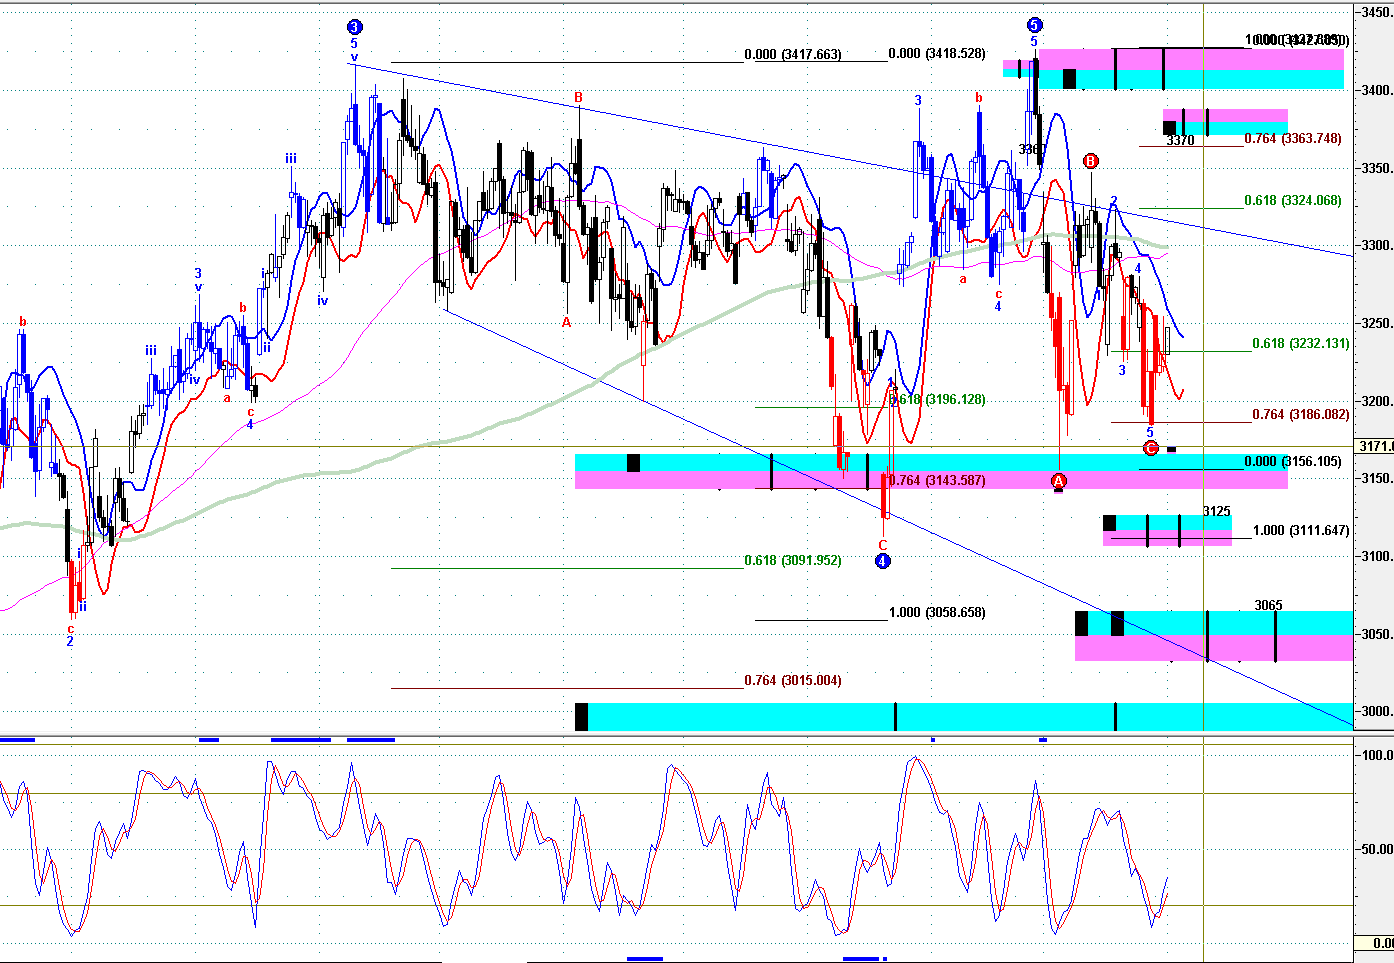Click the 0.764 (3363.748) retracement label

click(x=1292, y=139)
